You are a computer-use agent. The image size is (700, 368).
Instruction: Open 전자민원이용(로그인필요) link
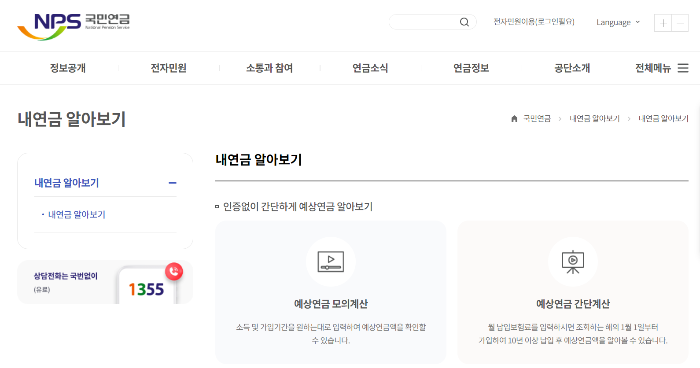pos(533,21)
